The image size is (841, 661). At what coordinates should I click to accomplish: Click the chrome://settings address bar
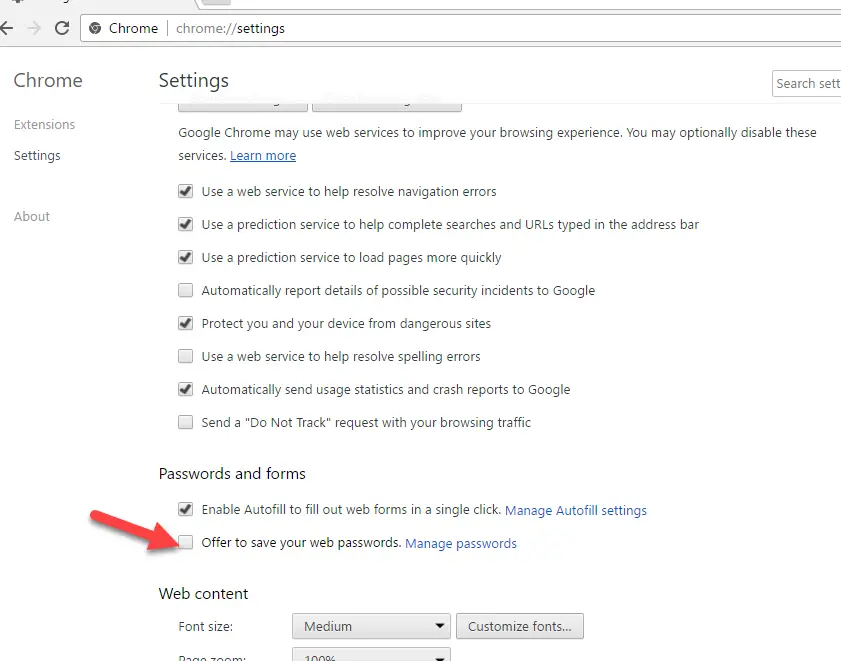click(x=460, y=28)
